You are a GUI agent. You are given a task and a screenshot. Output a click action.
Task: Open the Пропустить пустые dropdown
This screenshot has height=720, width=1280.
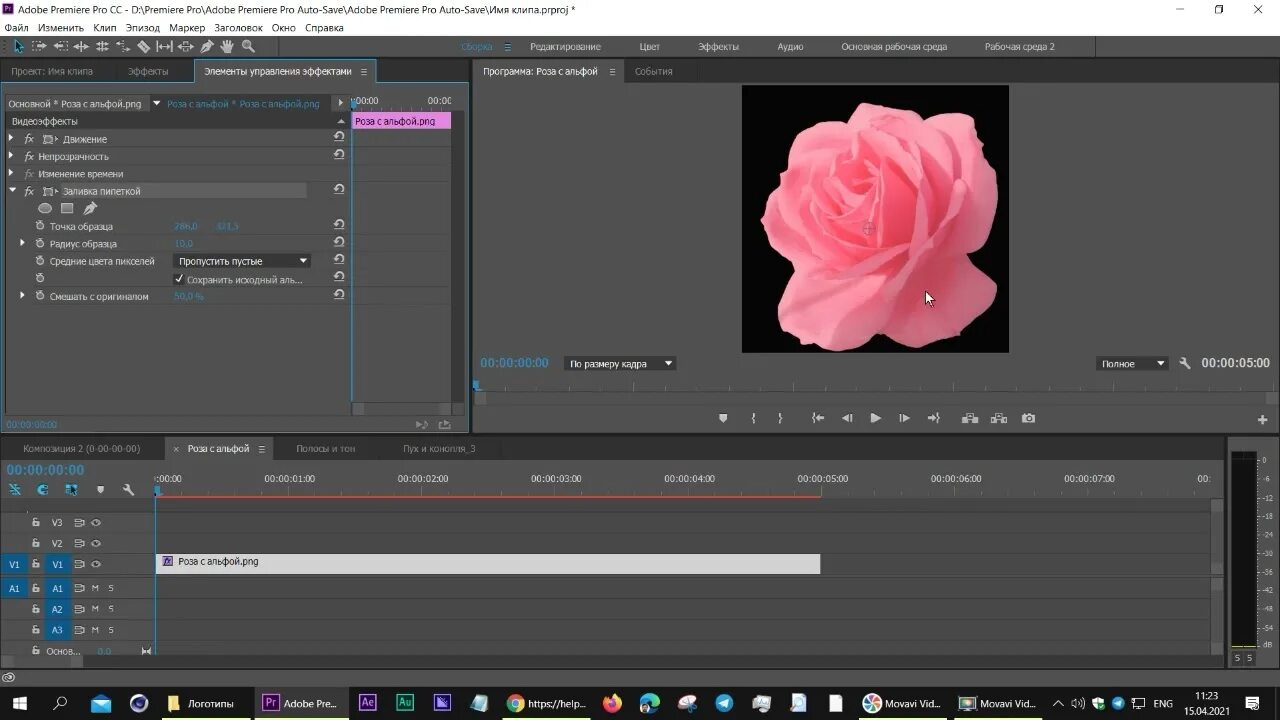(242, 261)
